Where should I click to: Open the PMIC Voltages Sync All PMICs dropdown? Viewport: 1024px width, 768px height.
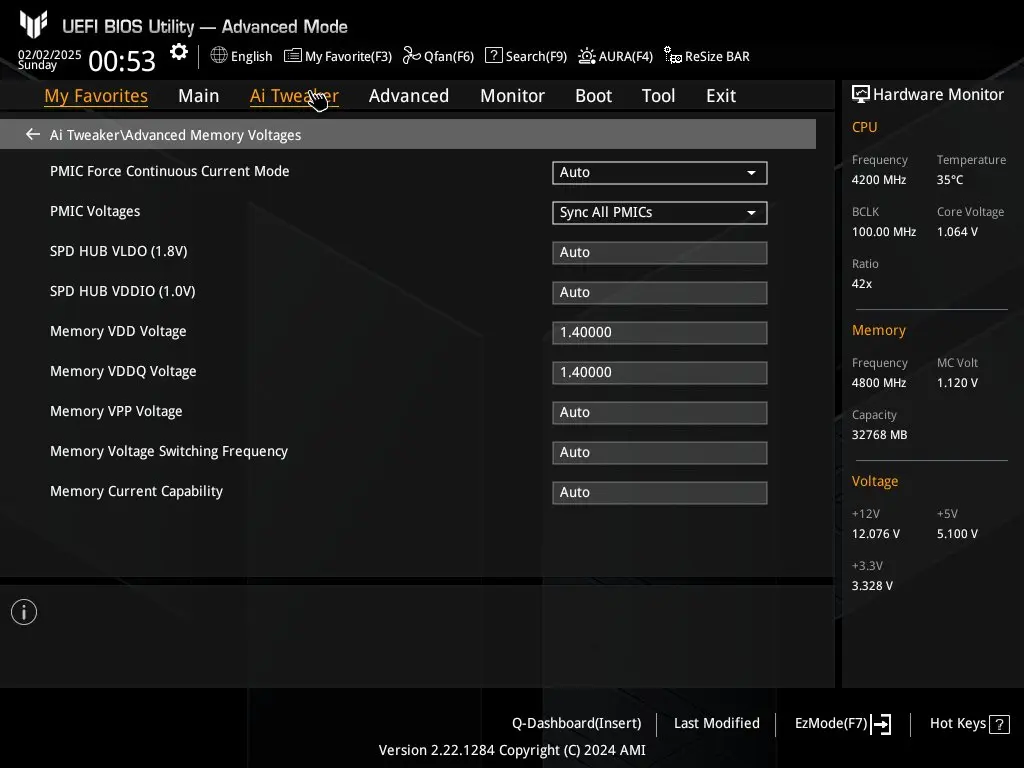660,212
